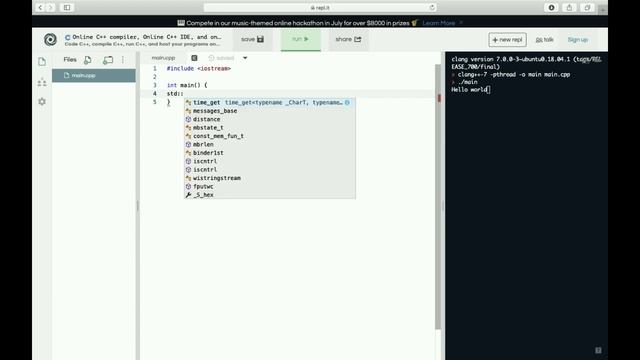This screenshot has width=640, height=360.
Task: Choose wistringstream autocomplete suggestion
Action: (x=270, y=178)
